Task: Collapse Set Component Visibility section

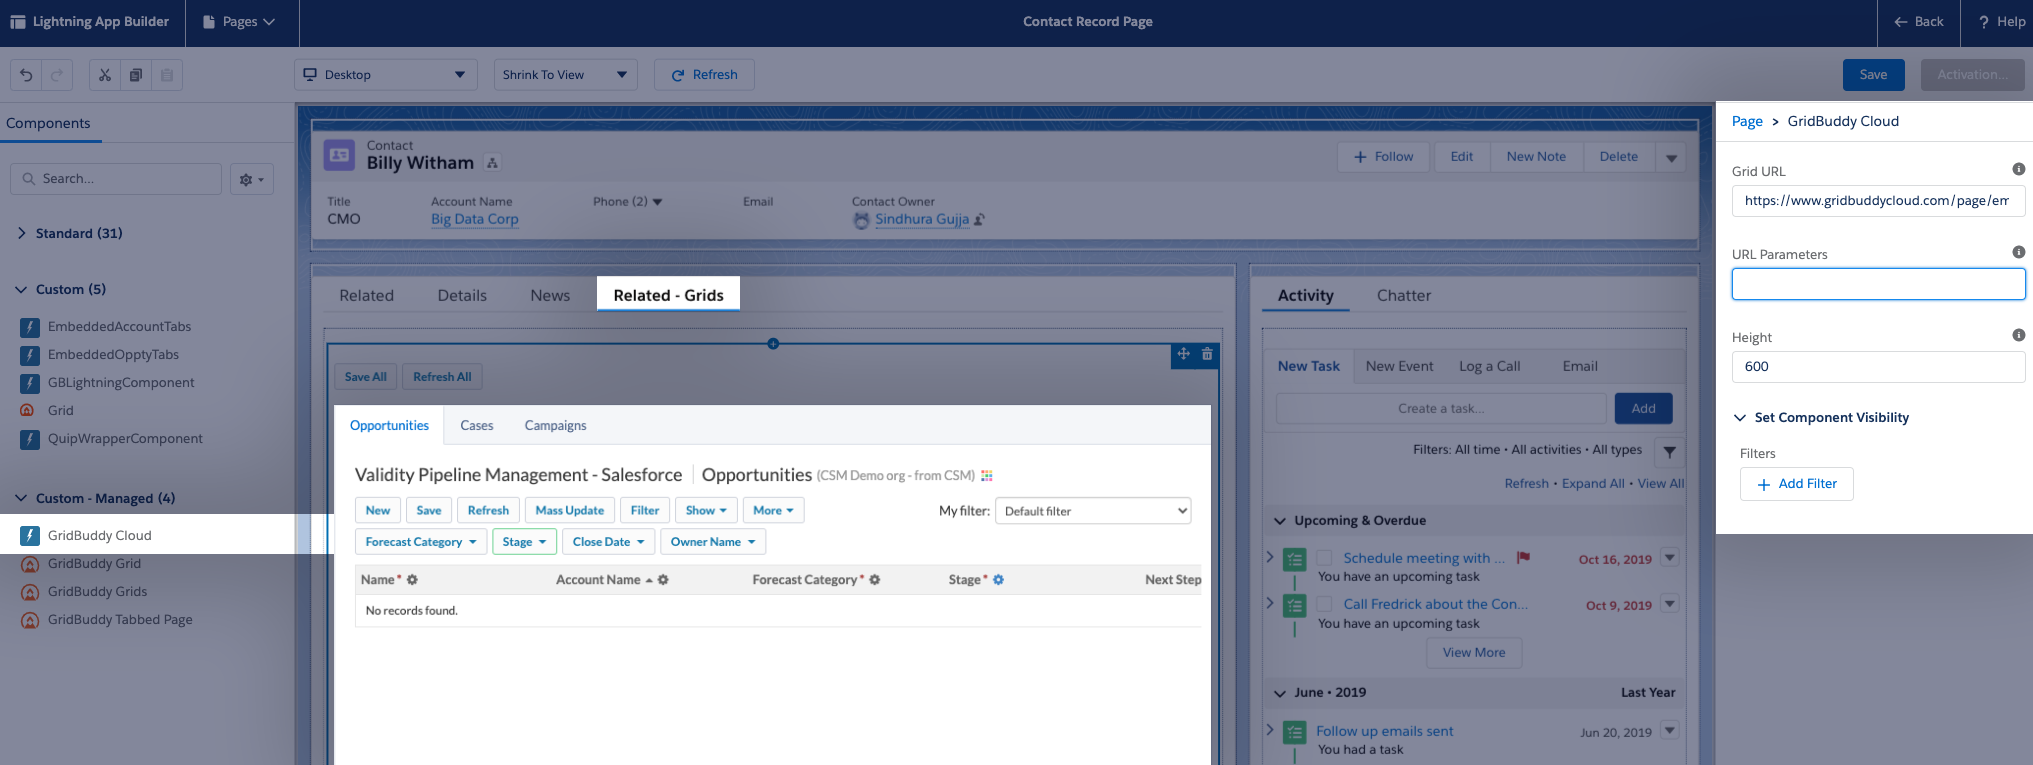Action: coord(1740,418)
